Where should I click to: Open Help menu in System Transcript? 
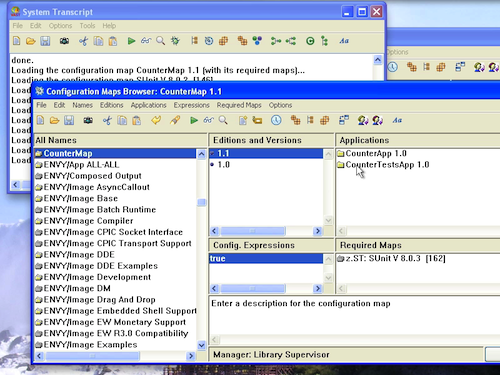[x=109, y=26]
